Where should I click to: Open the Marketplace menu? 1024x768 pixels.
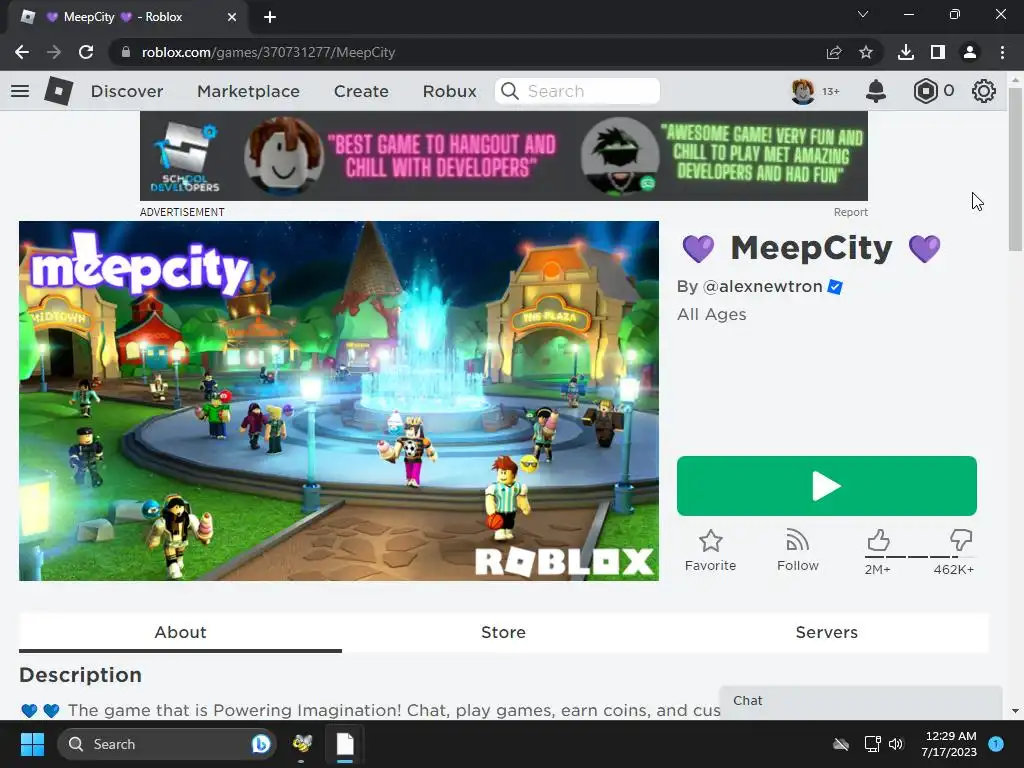pyautogui.click(x=248, y=91)
